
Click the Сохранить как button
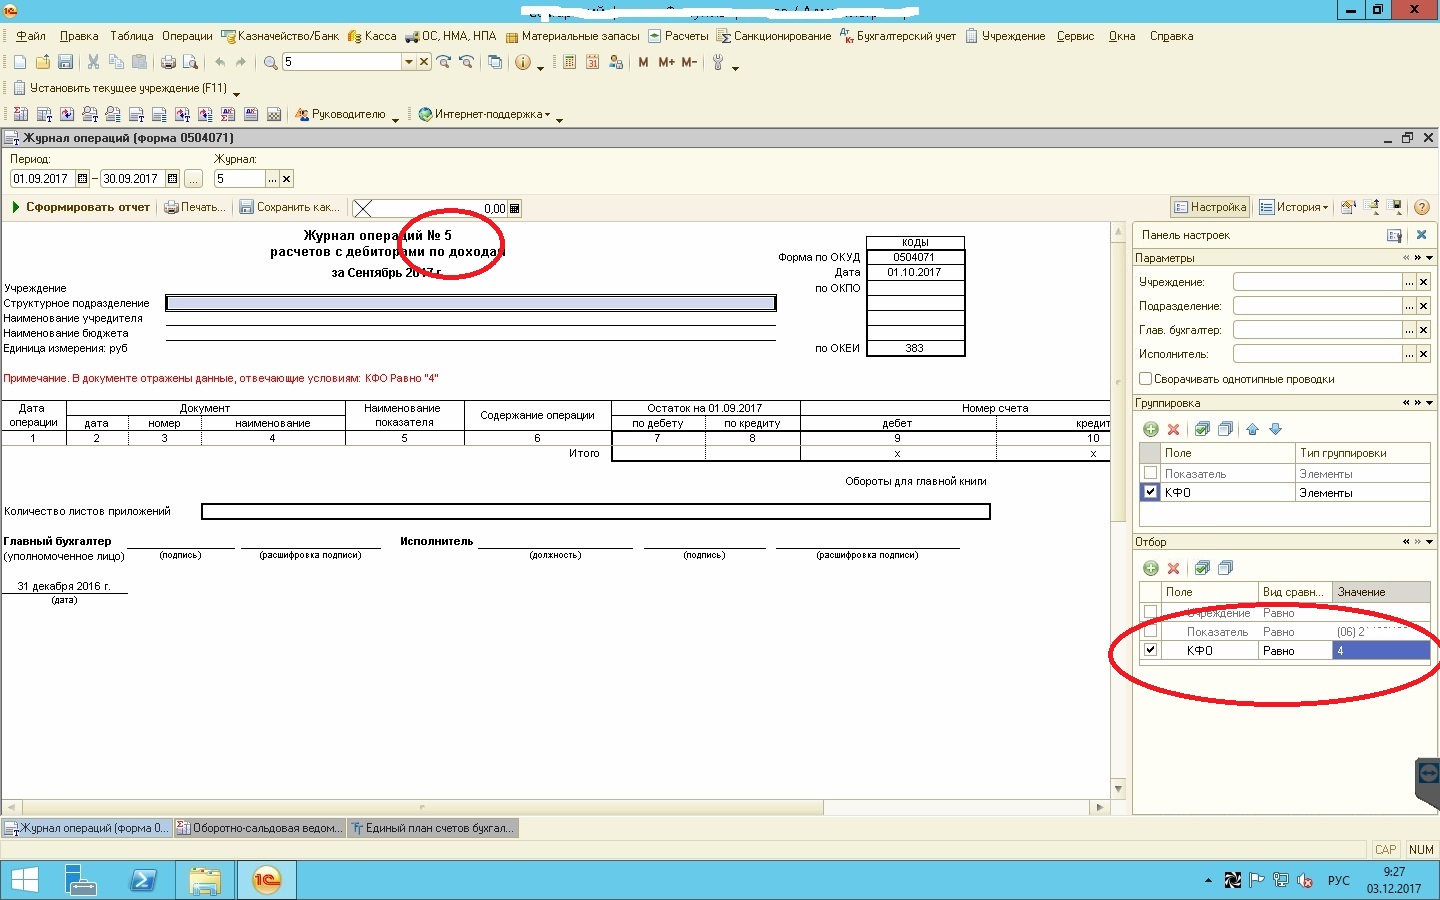coord(289,207)
